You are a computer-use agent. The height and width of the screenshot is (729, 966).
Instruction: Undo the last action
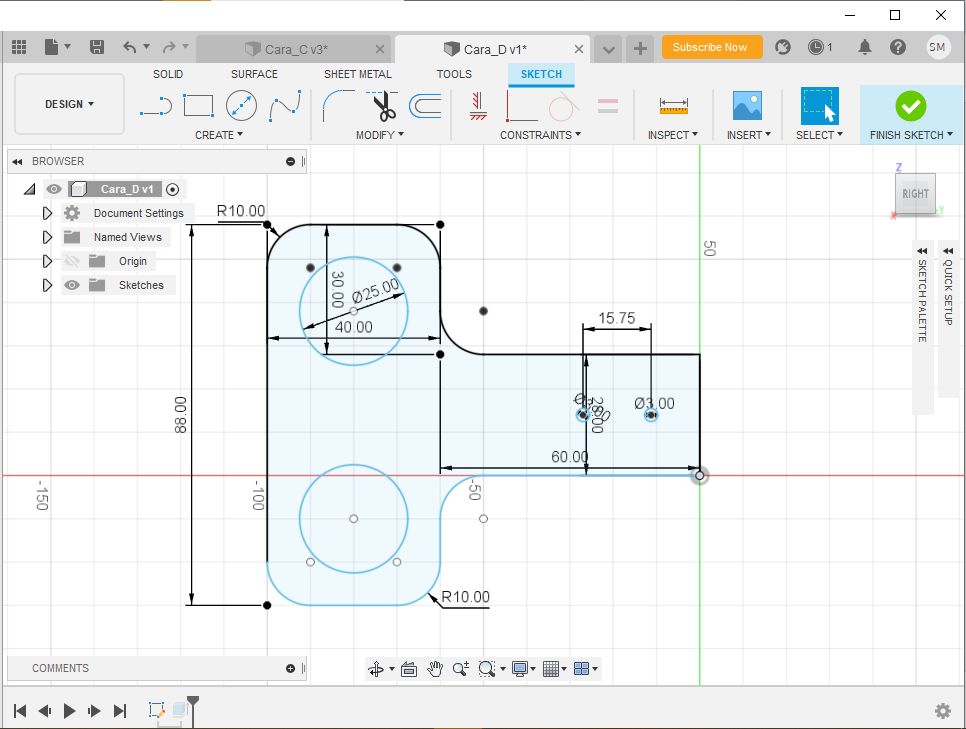click(x=129, y=47)
